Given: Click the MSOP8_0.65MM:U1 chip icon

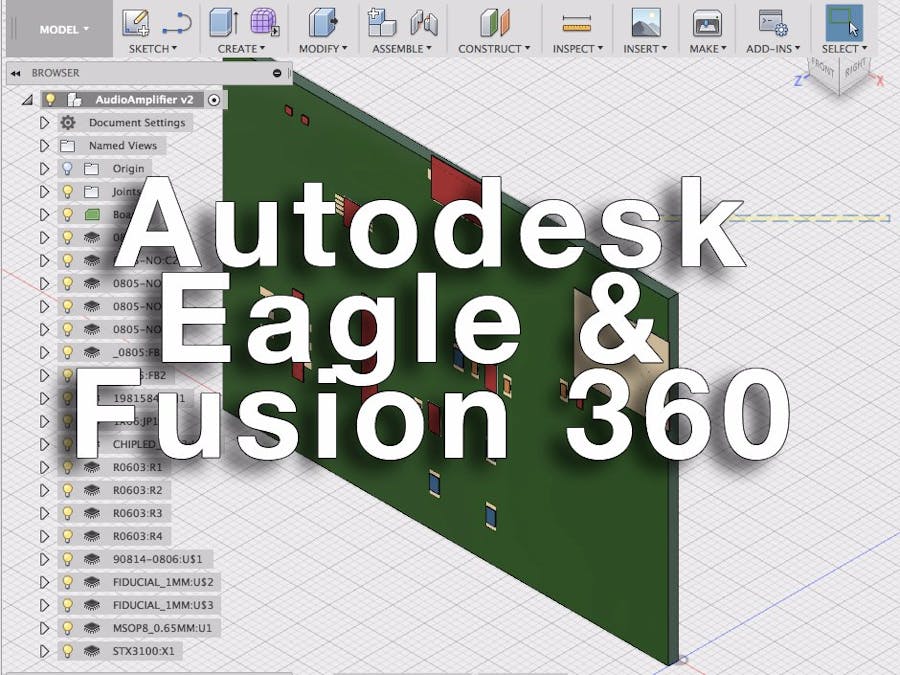Looking at the screenshot, I should point(92,628).
